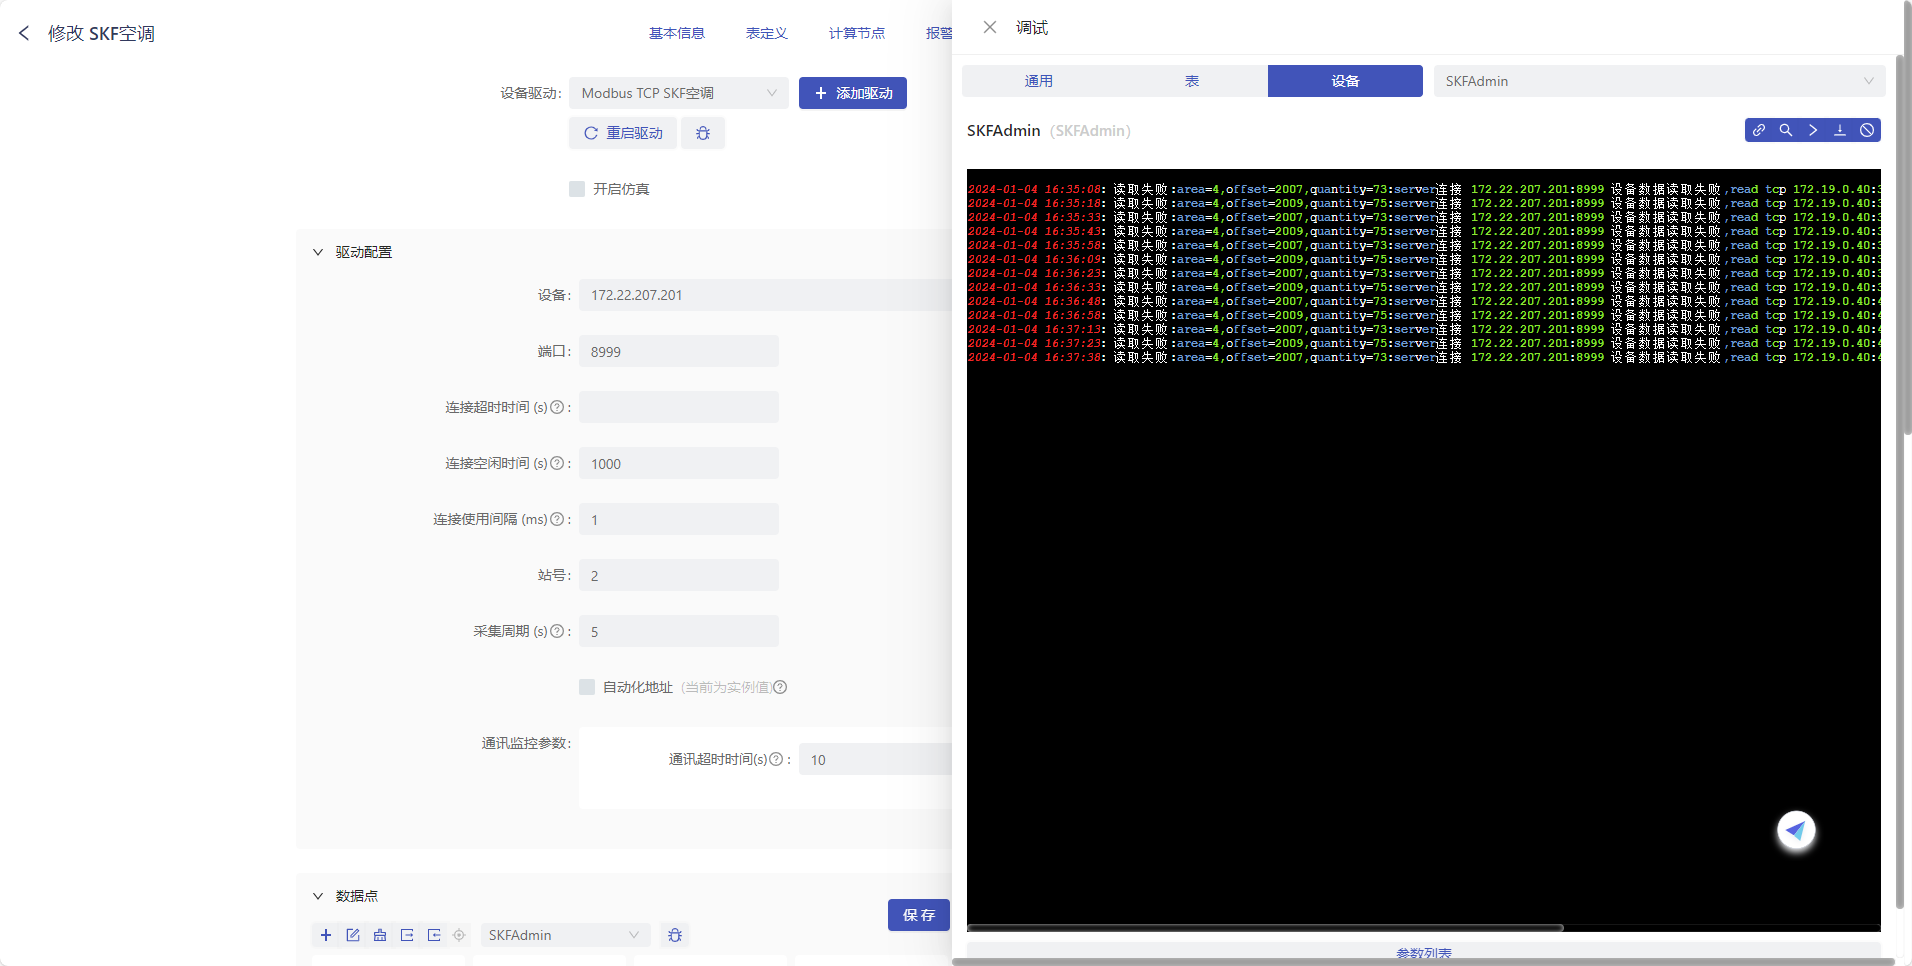Click the 添加驱动 button
Viewport: 1912px width, 966px height.
point(853,93)
